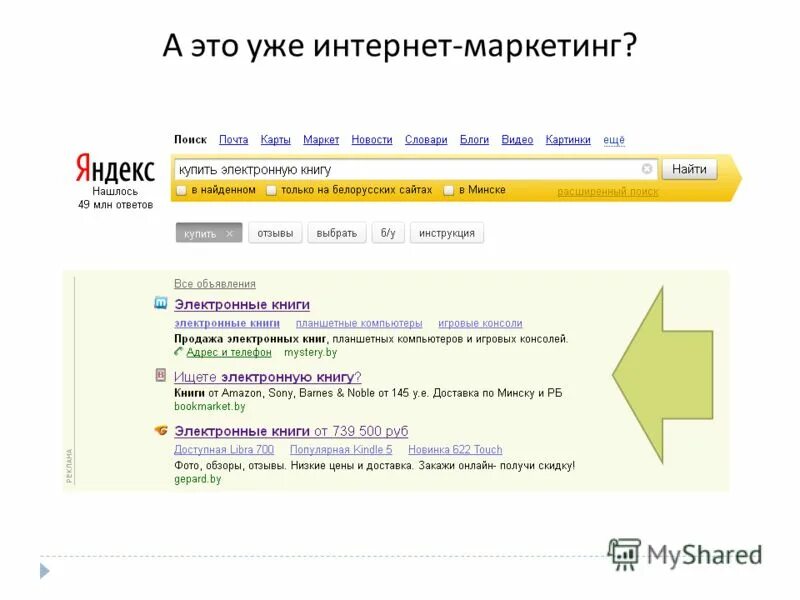This screenshot has height=600, width=800.
Task: Click 'Популярная Kindle 5' sublink
Action: tap(341, 449)
